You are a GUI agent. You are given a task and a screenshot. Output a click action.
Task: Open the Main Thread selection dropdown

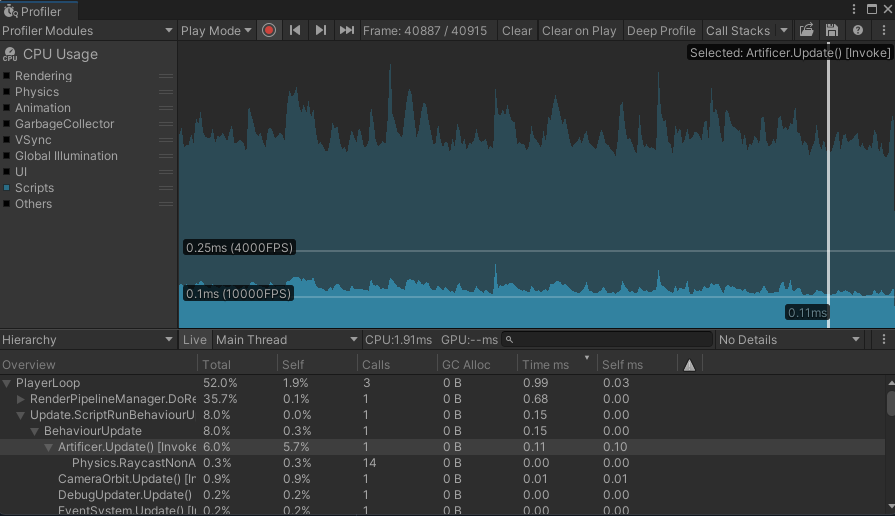coord(286,340)
